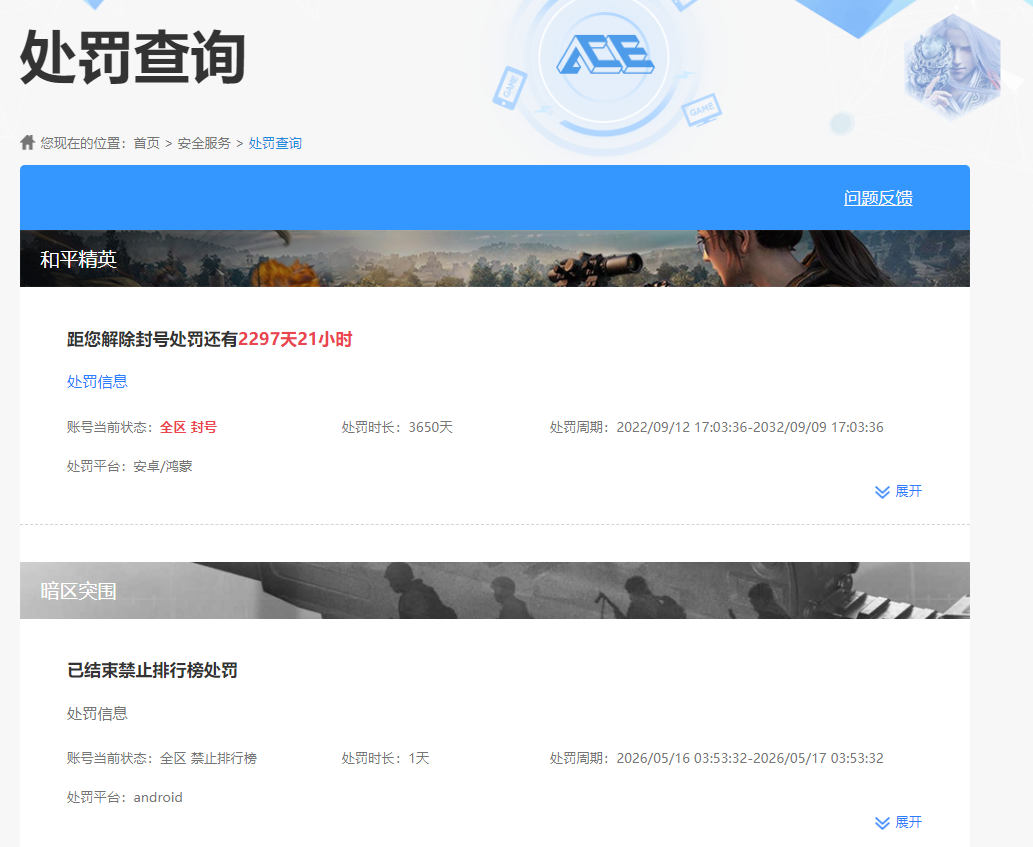The width and height of the screenshot is (1033, 847).
Task: Click 已结束禁止排行榜处罚 heading
Action: point(152,670)
